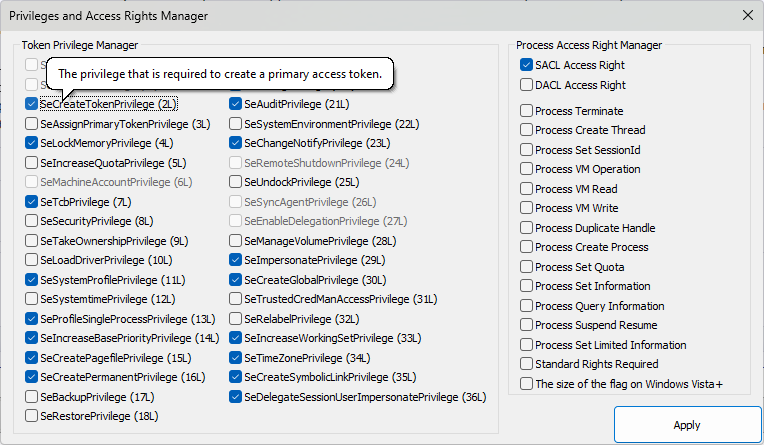Close the Privileges and Access Rights Manager dialog
Image resolution: width=764 pixels, height=445 pixels.
(x=745, y=15)
